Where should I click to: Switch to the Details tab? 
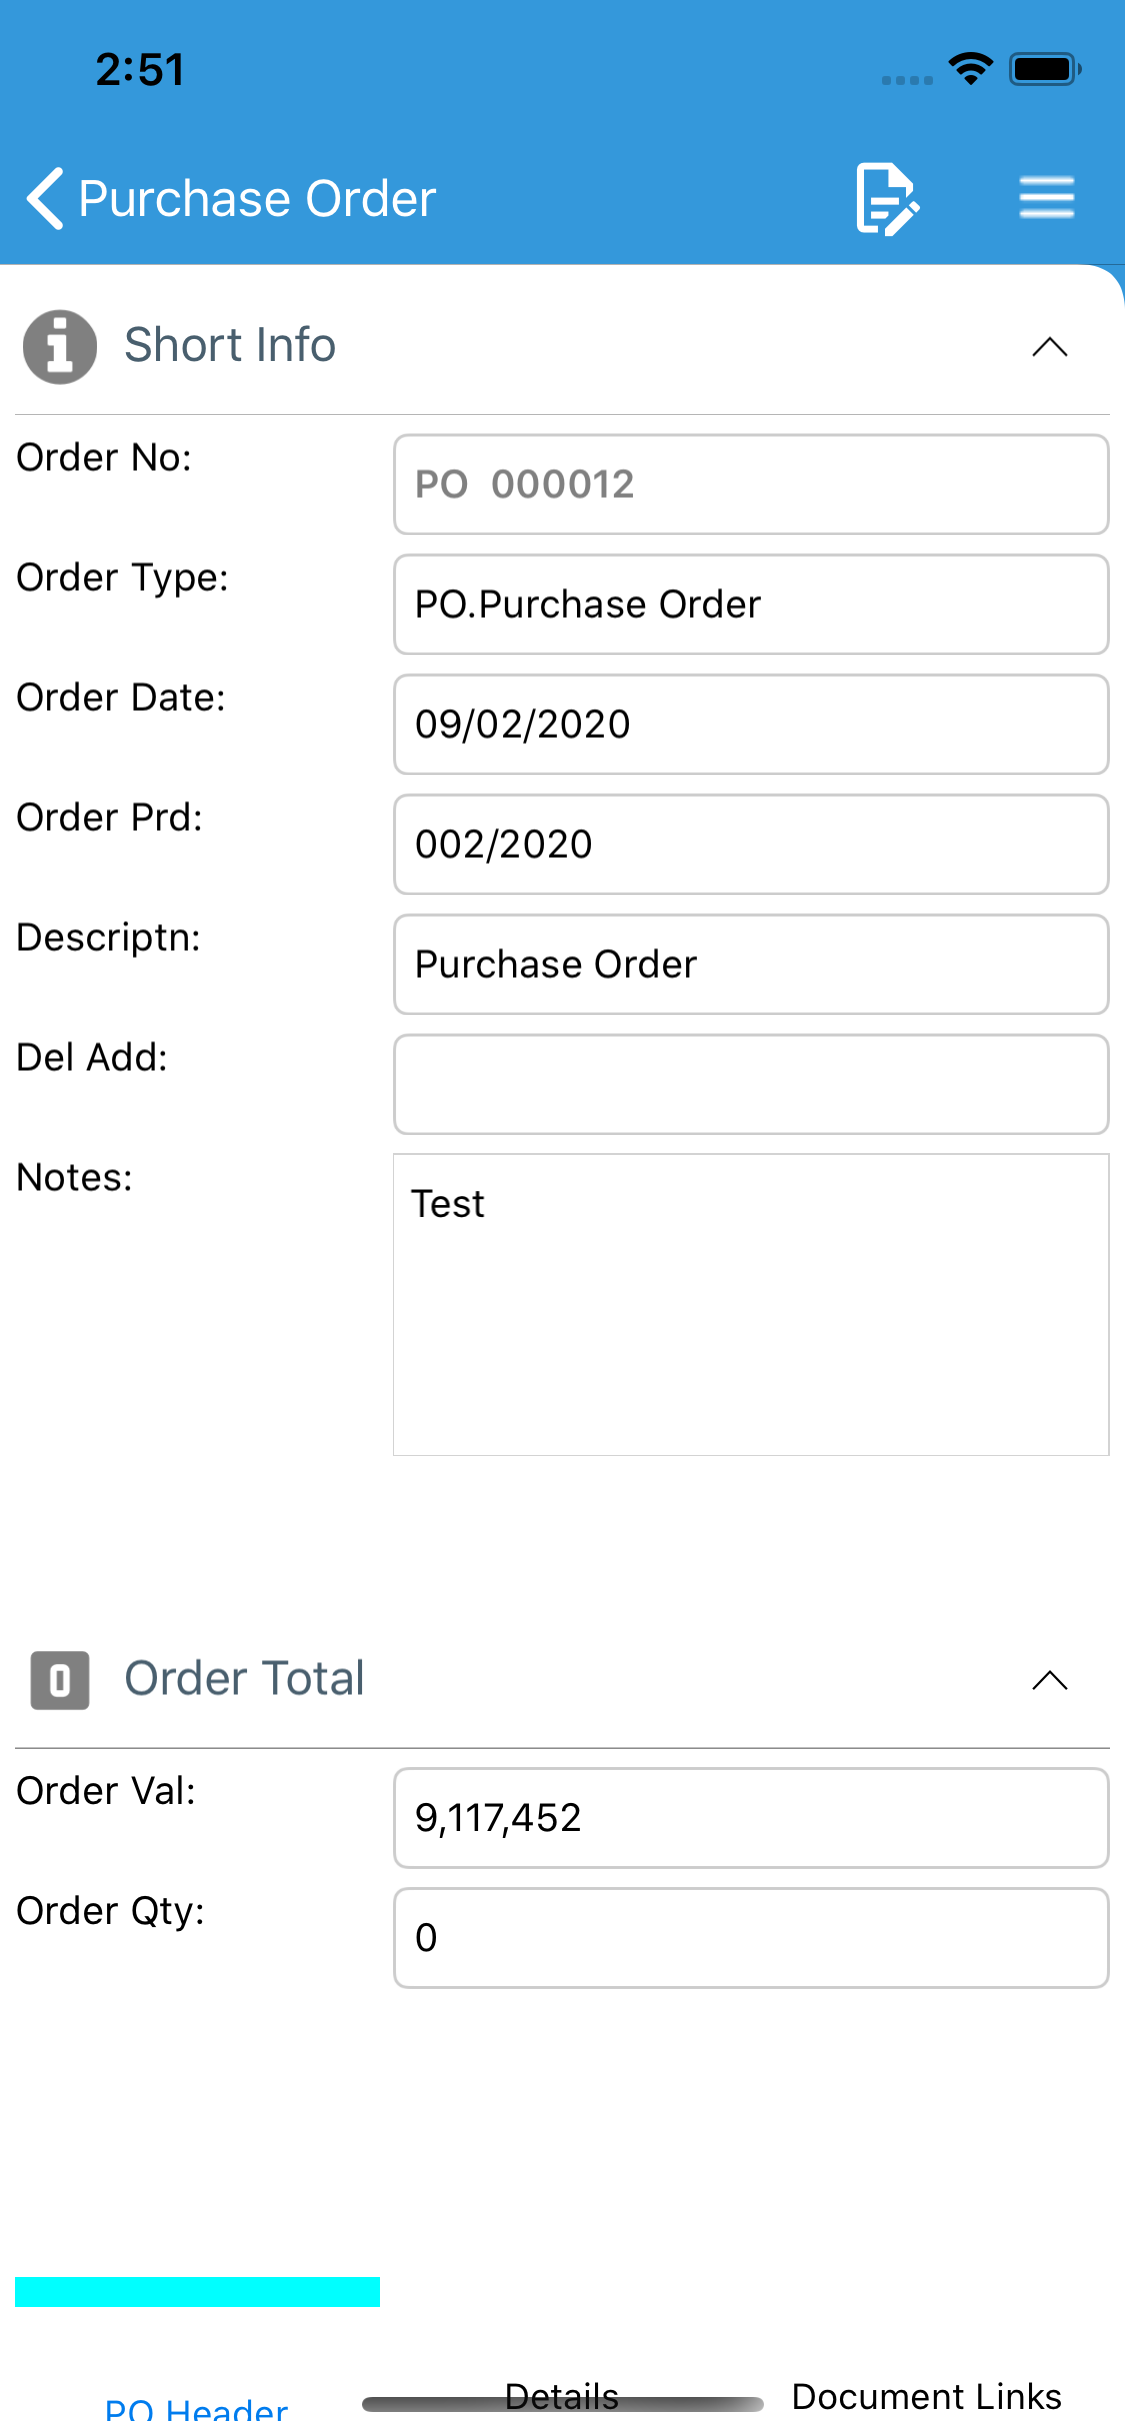562,2397
